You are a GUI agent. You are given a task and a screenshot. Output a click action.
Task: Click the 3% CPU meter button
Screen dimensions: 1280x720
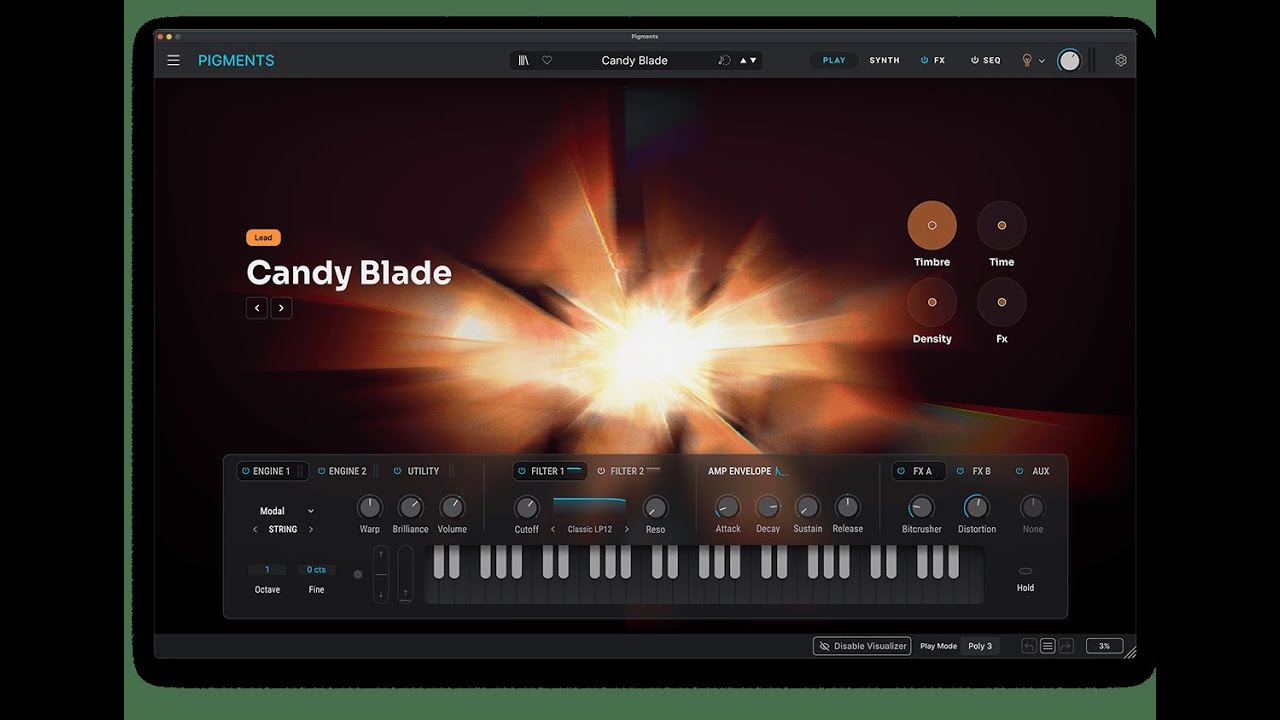[1104, 646]
